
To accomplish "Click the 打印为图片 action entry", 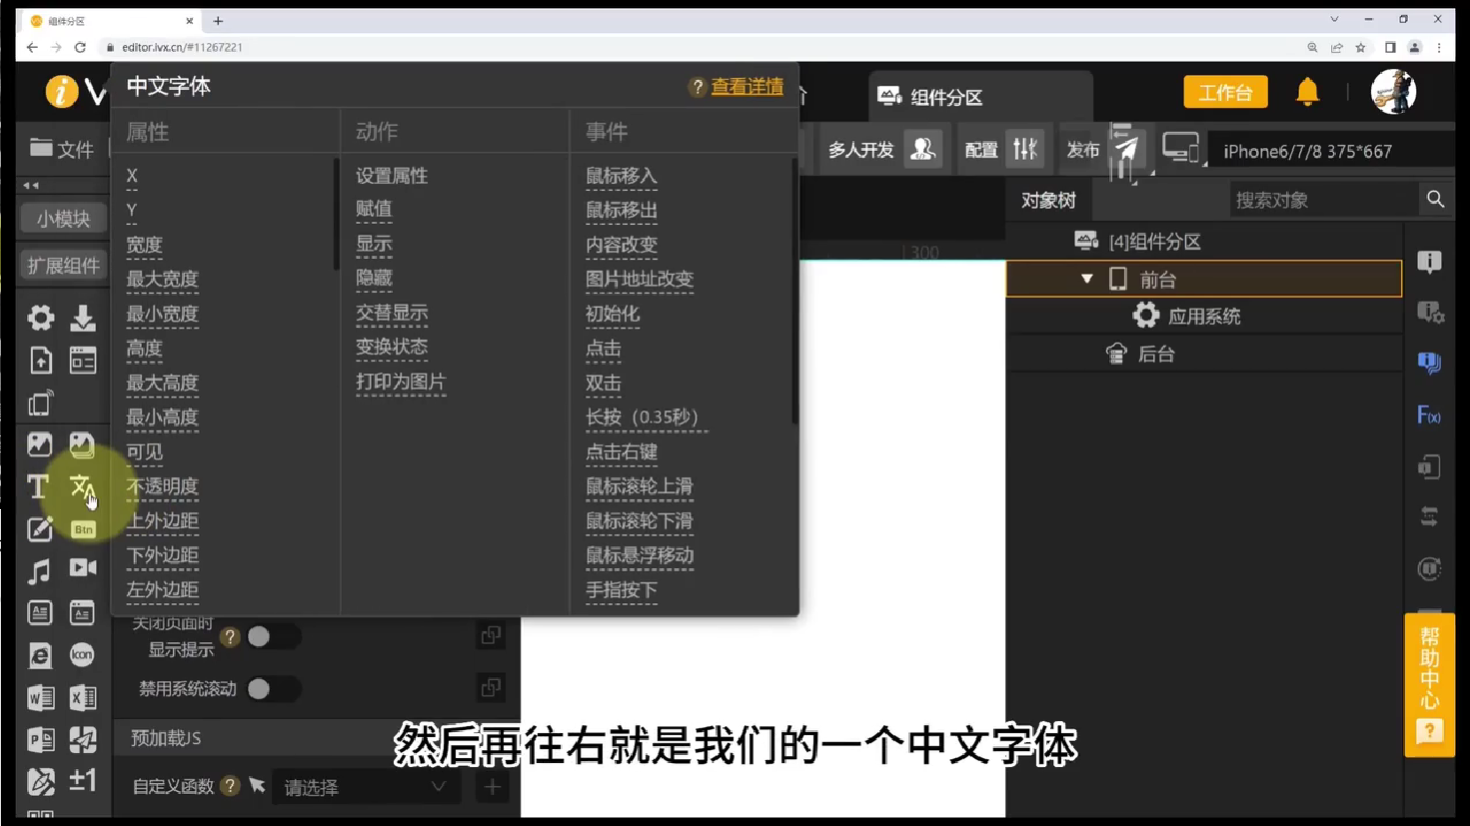I will [401, 382].
